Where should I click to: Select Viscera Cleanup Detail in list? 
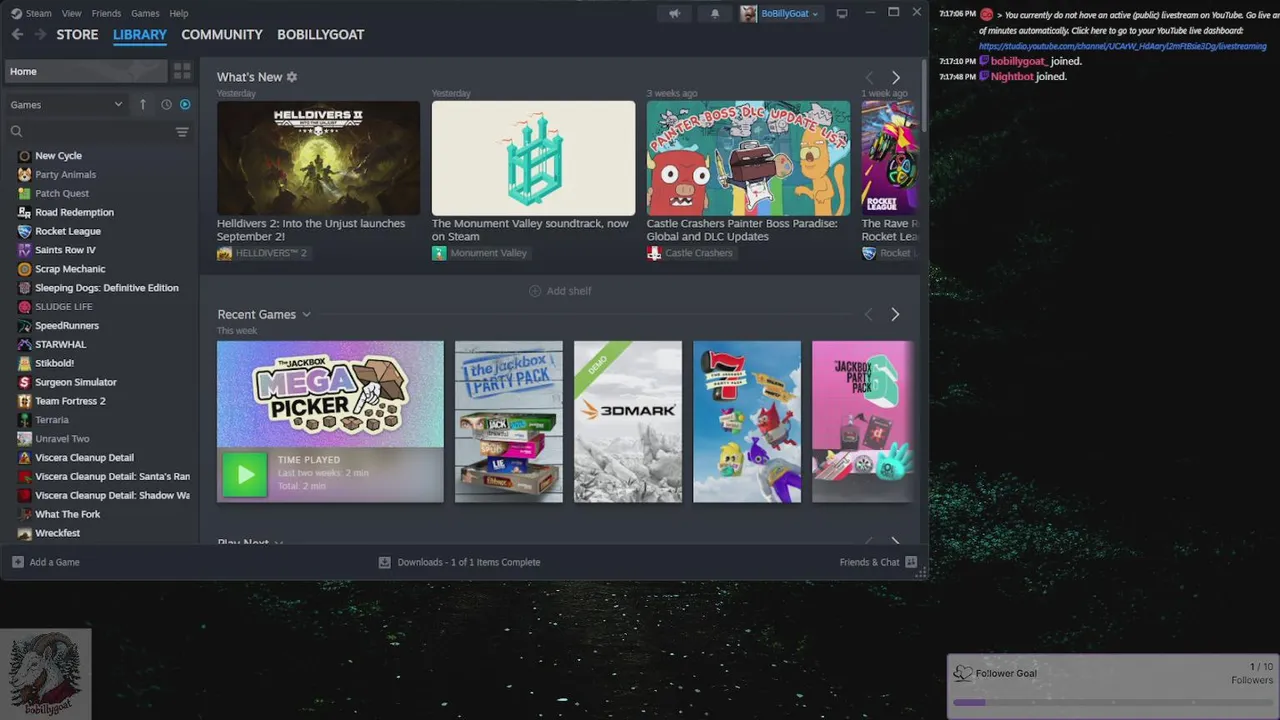point(84,457)
